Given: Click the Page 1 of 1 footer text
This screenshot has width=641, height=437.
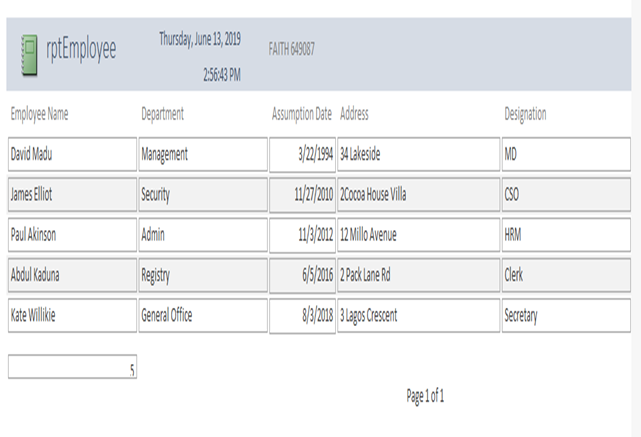Looking at the screenshot, I should point(425,396).
